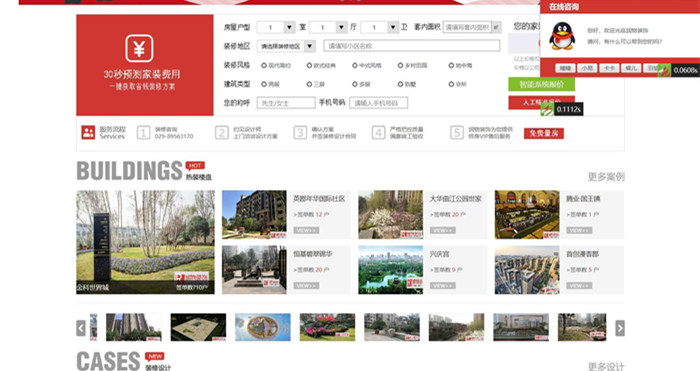Image resolution: width=700 pixels, height=371 pixels.
Task: Select the 中式风格 decoration style
Action: [x=354, y=66]
